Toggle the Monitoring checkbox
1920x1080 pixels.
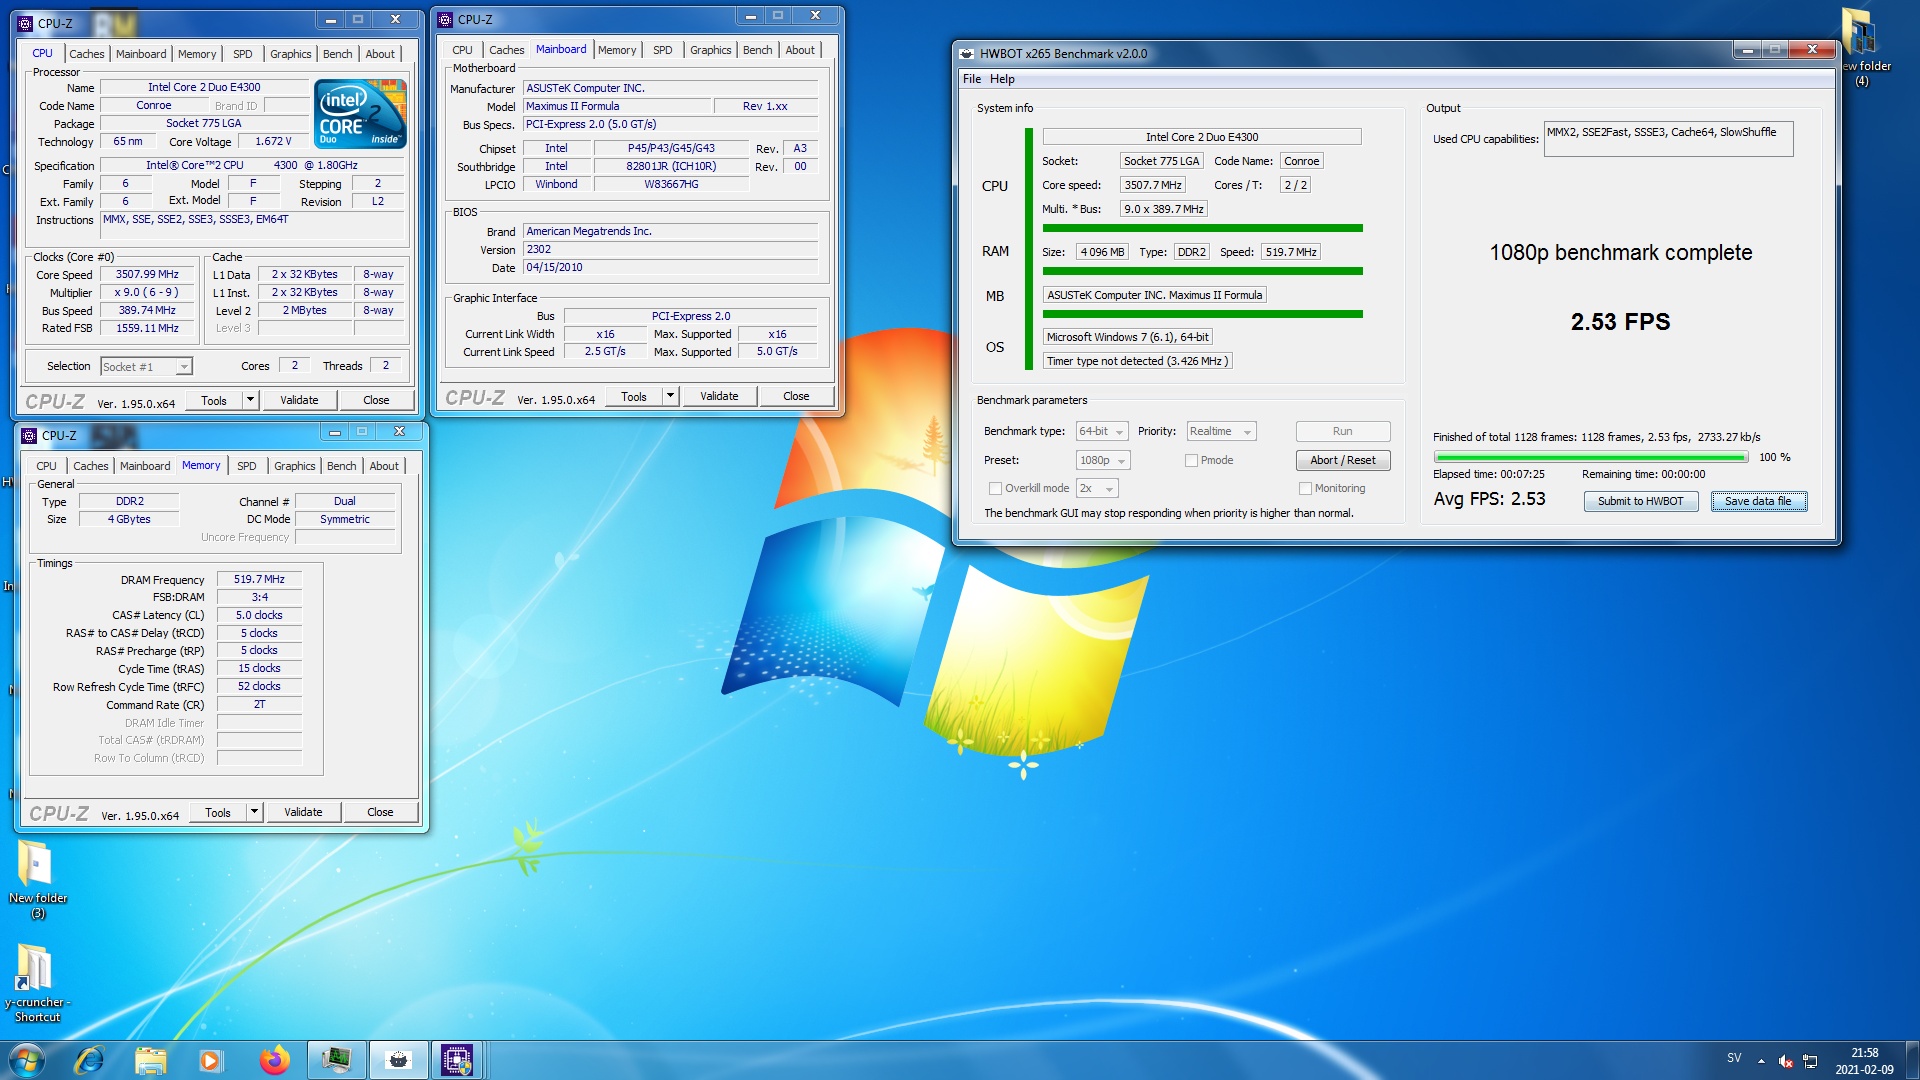[1305, 489]
